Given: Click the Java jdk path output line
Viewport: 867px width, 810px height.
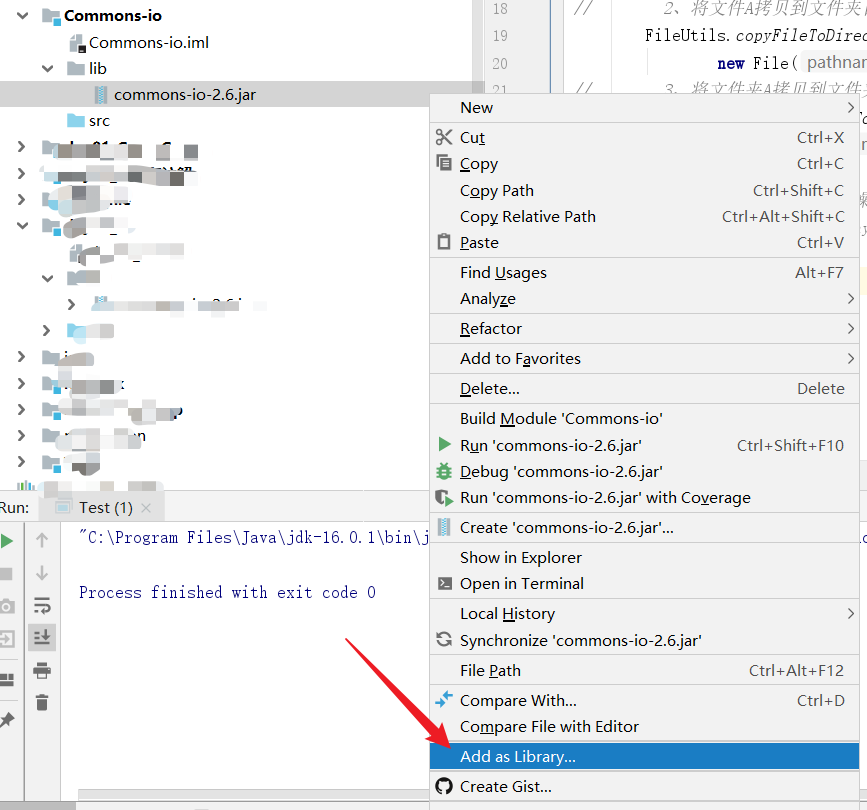Looking at the screenshot, I should (x=254, y=537).
